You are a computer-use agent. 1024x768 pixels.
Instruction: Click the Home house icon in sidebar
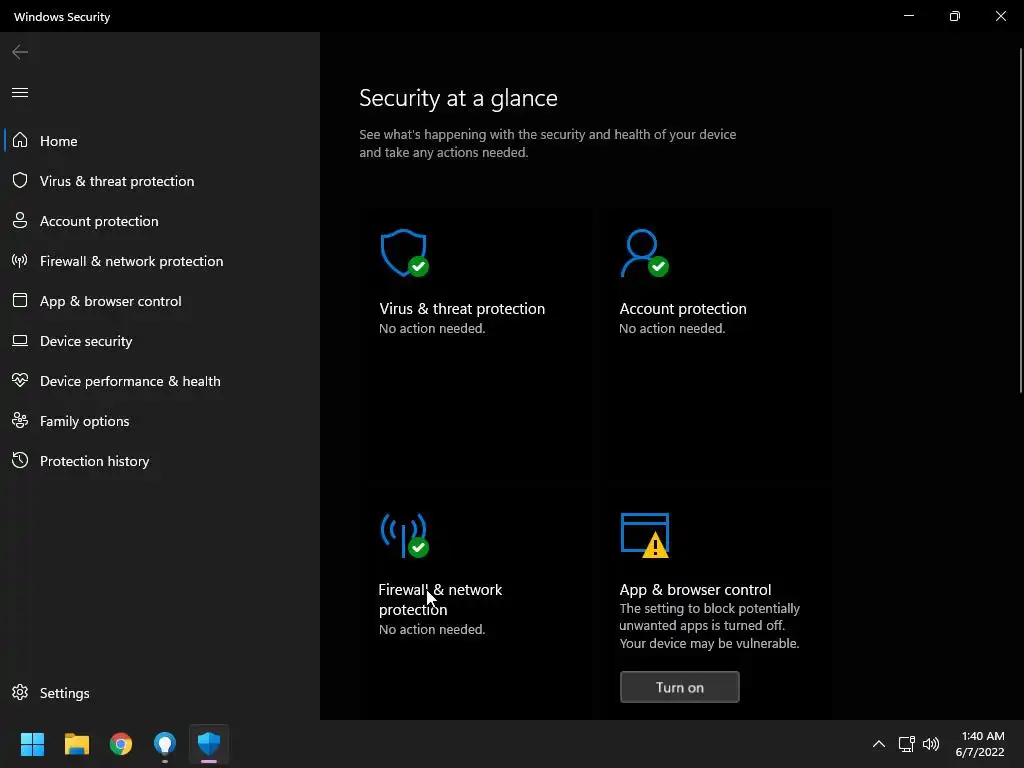coord(20,140)
